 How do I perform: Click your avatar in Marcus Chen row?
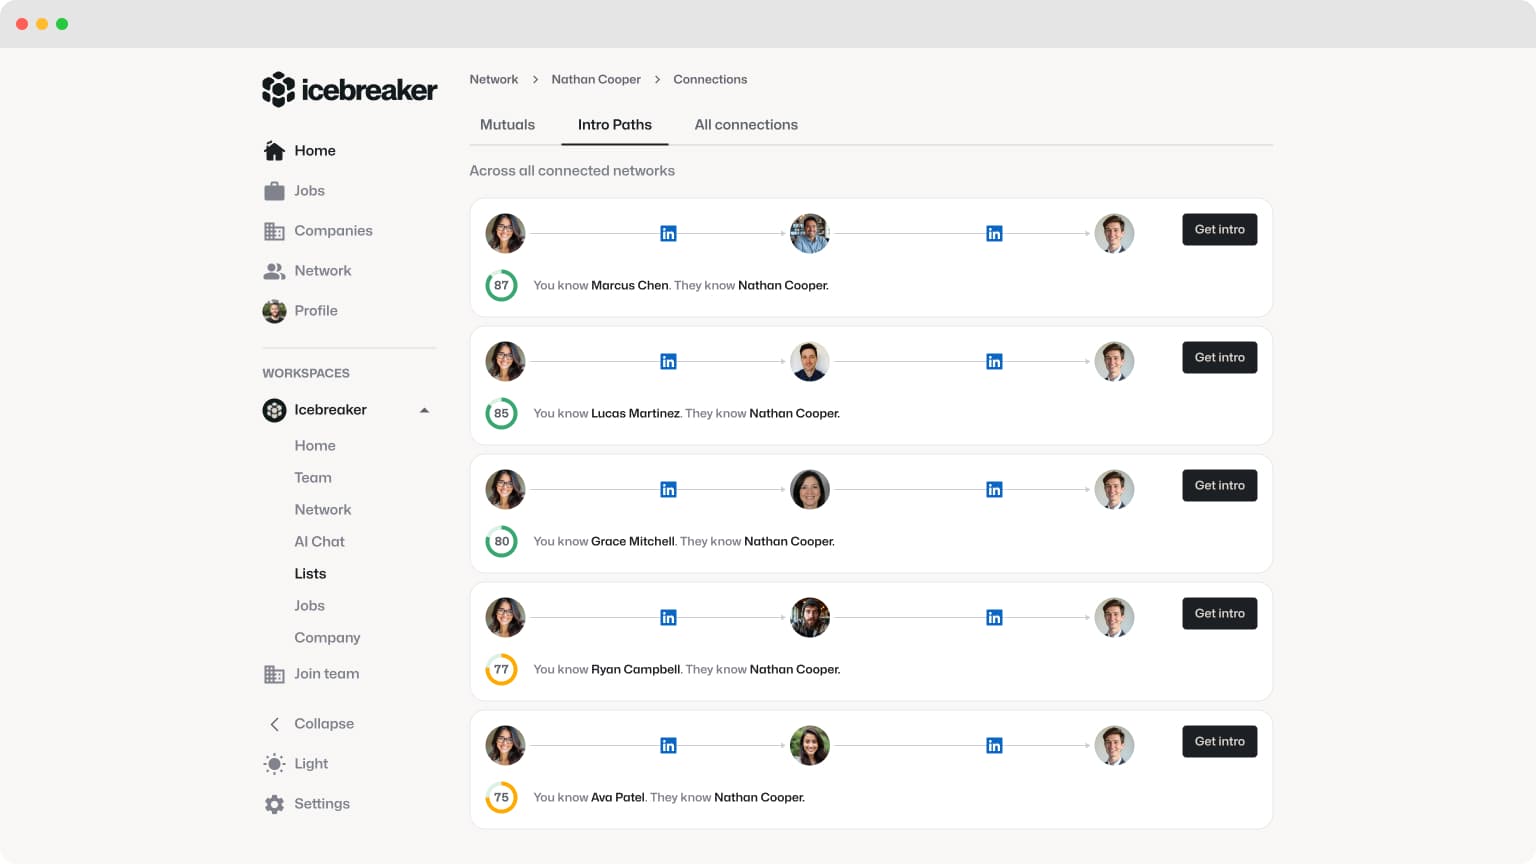click(505, 234)
